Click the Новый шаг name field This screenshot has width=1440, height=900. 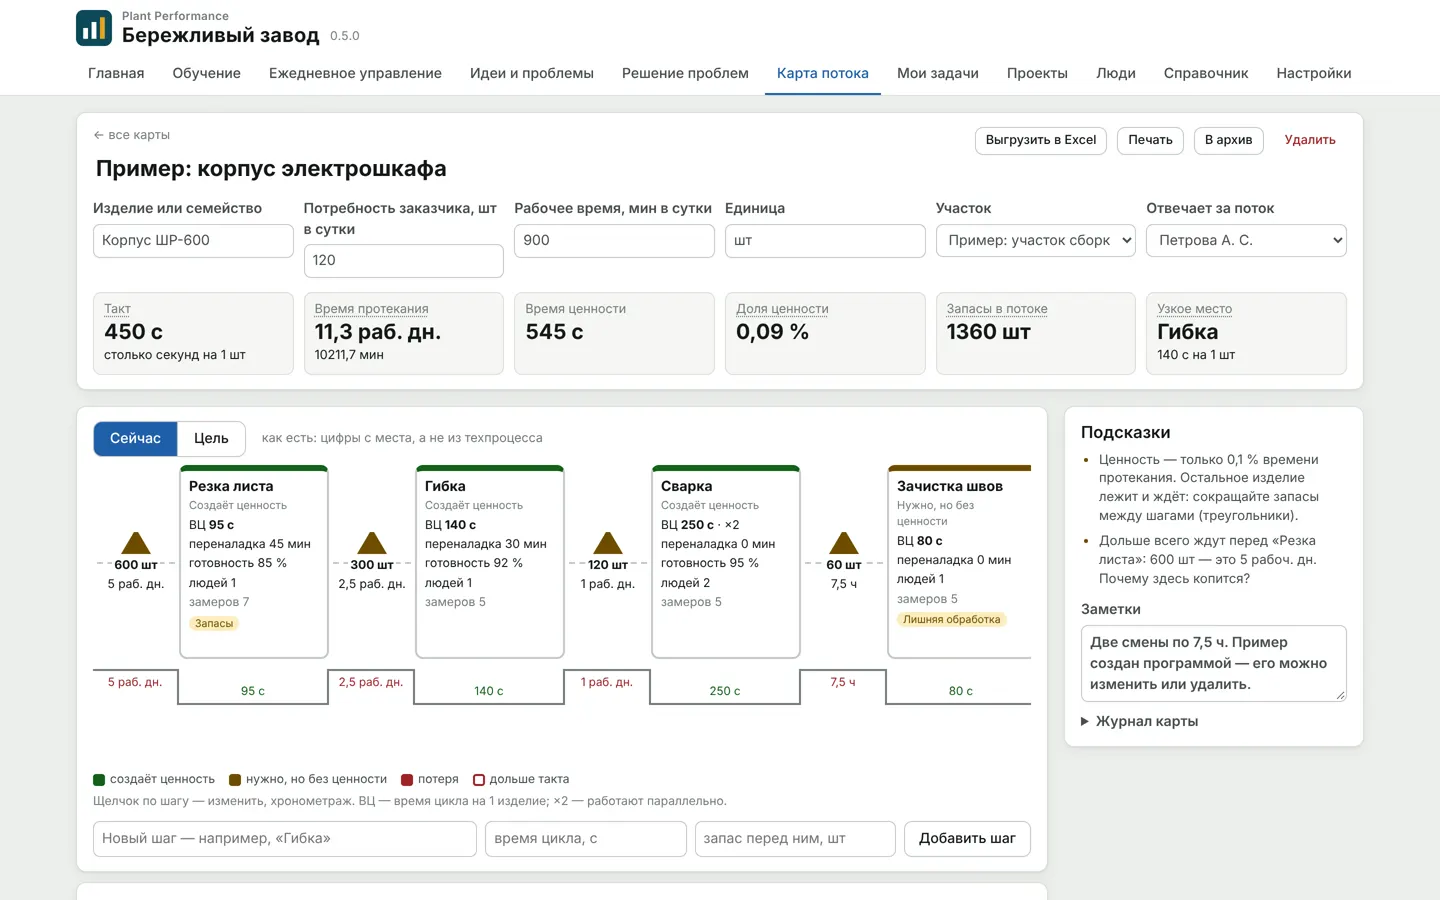pyautogui.click(x=285, y=839)
